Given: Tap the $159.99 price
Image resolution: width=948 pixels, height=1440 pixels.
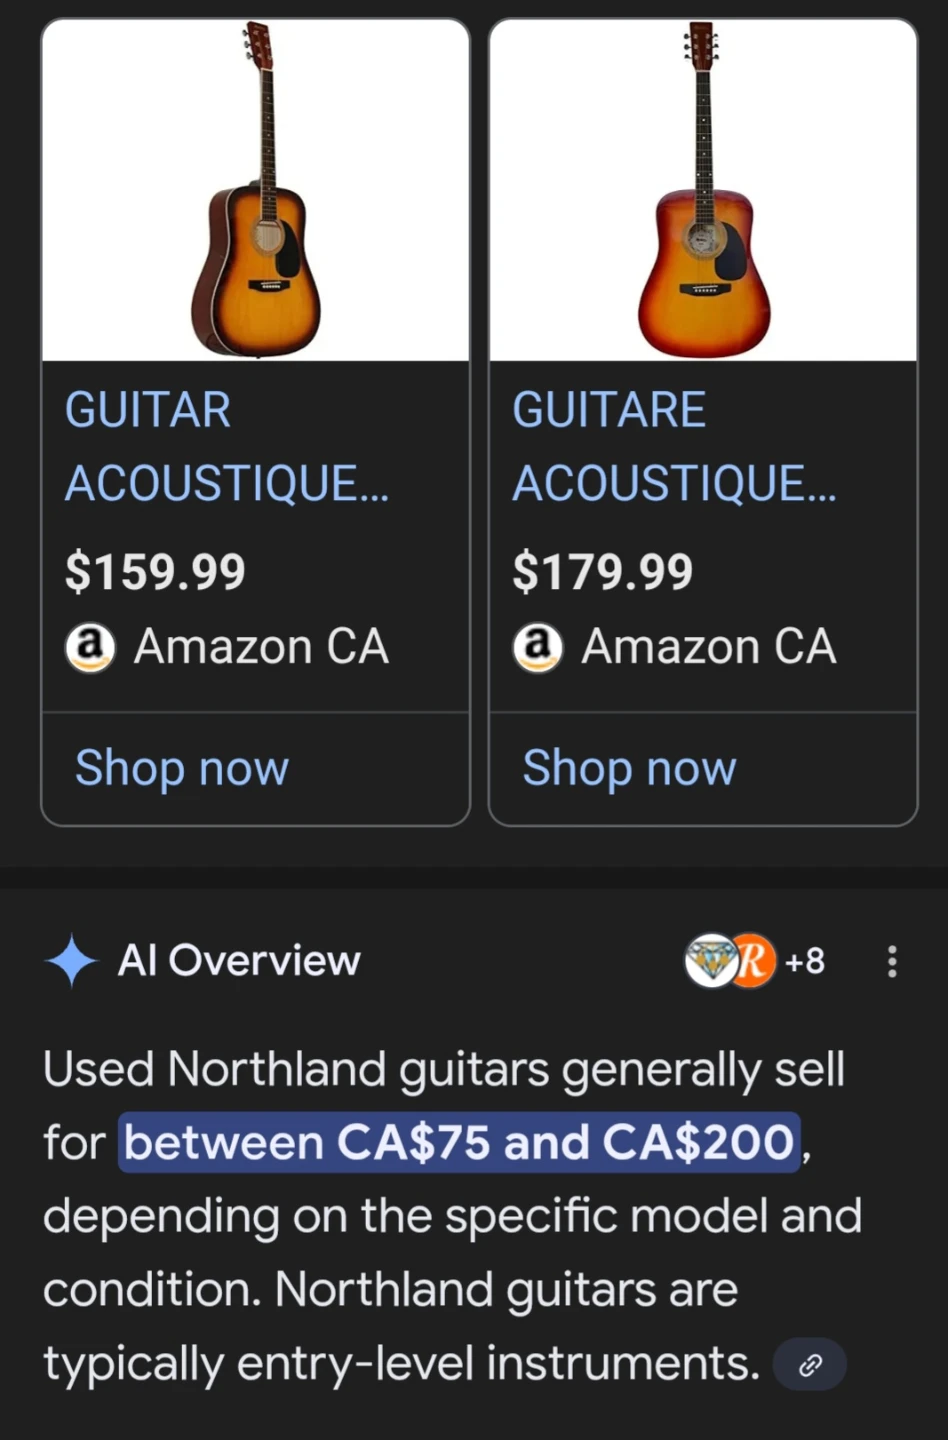Looking at the screenshot, I should click(155, 572).
